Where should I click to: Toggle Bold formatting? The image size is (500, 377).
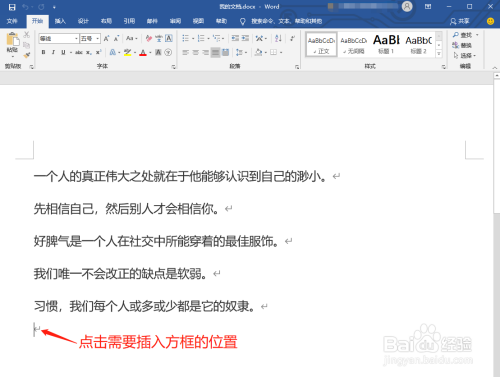43,52
